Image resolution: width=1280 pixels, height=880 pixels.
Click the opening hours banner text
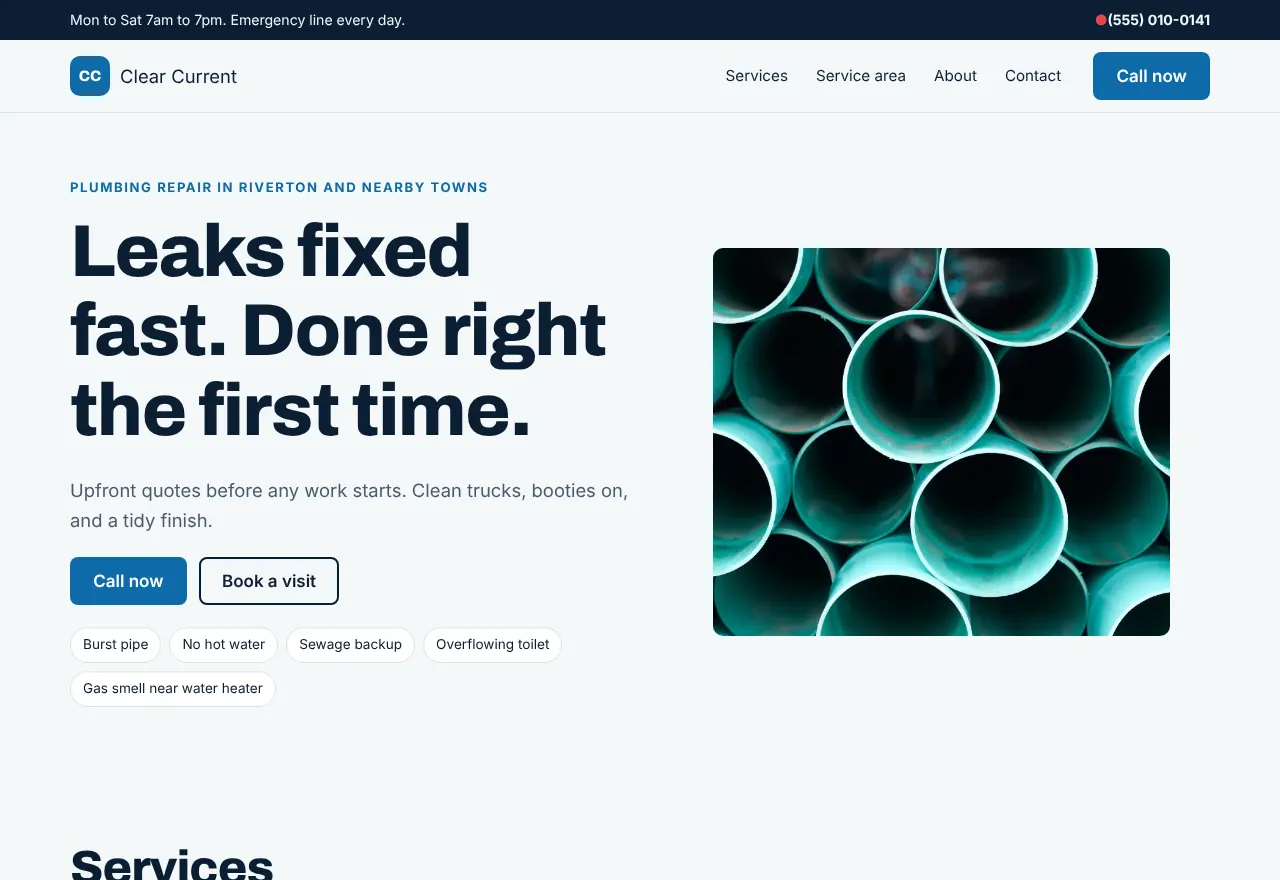[238, 20]
